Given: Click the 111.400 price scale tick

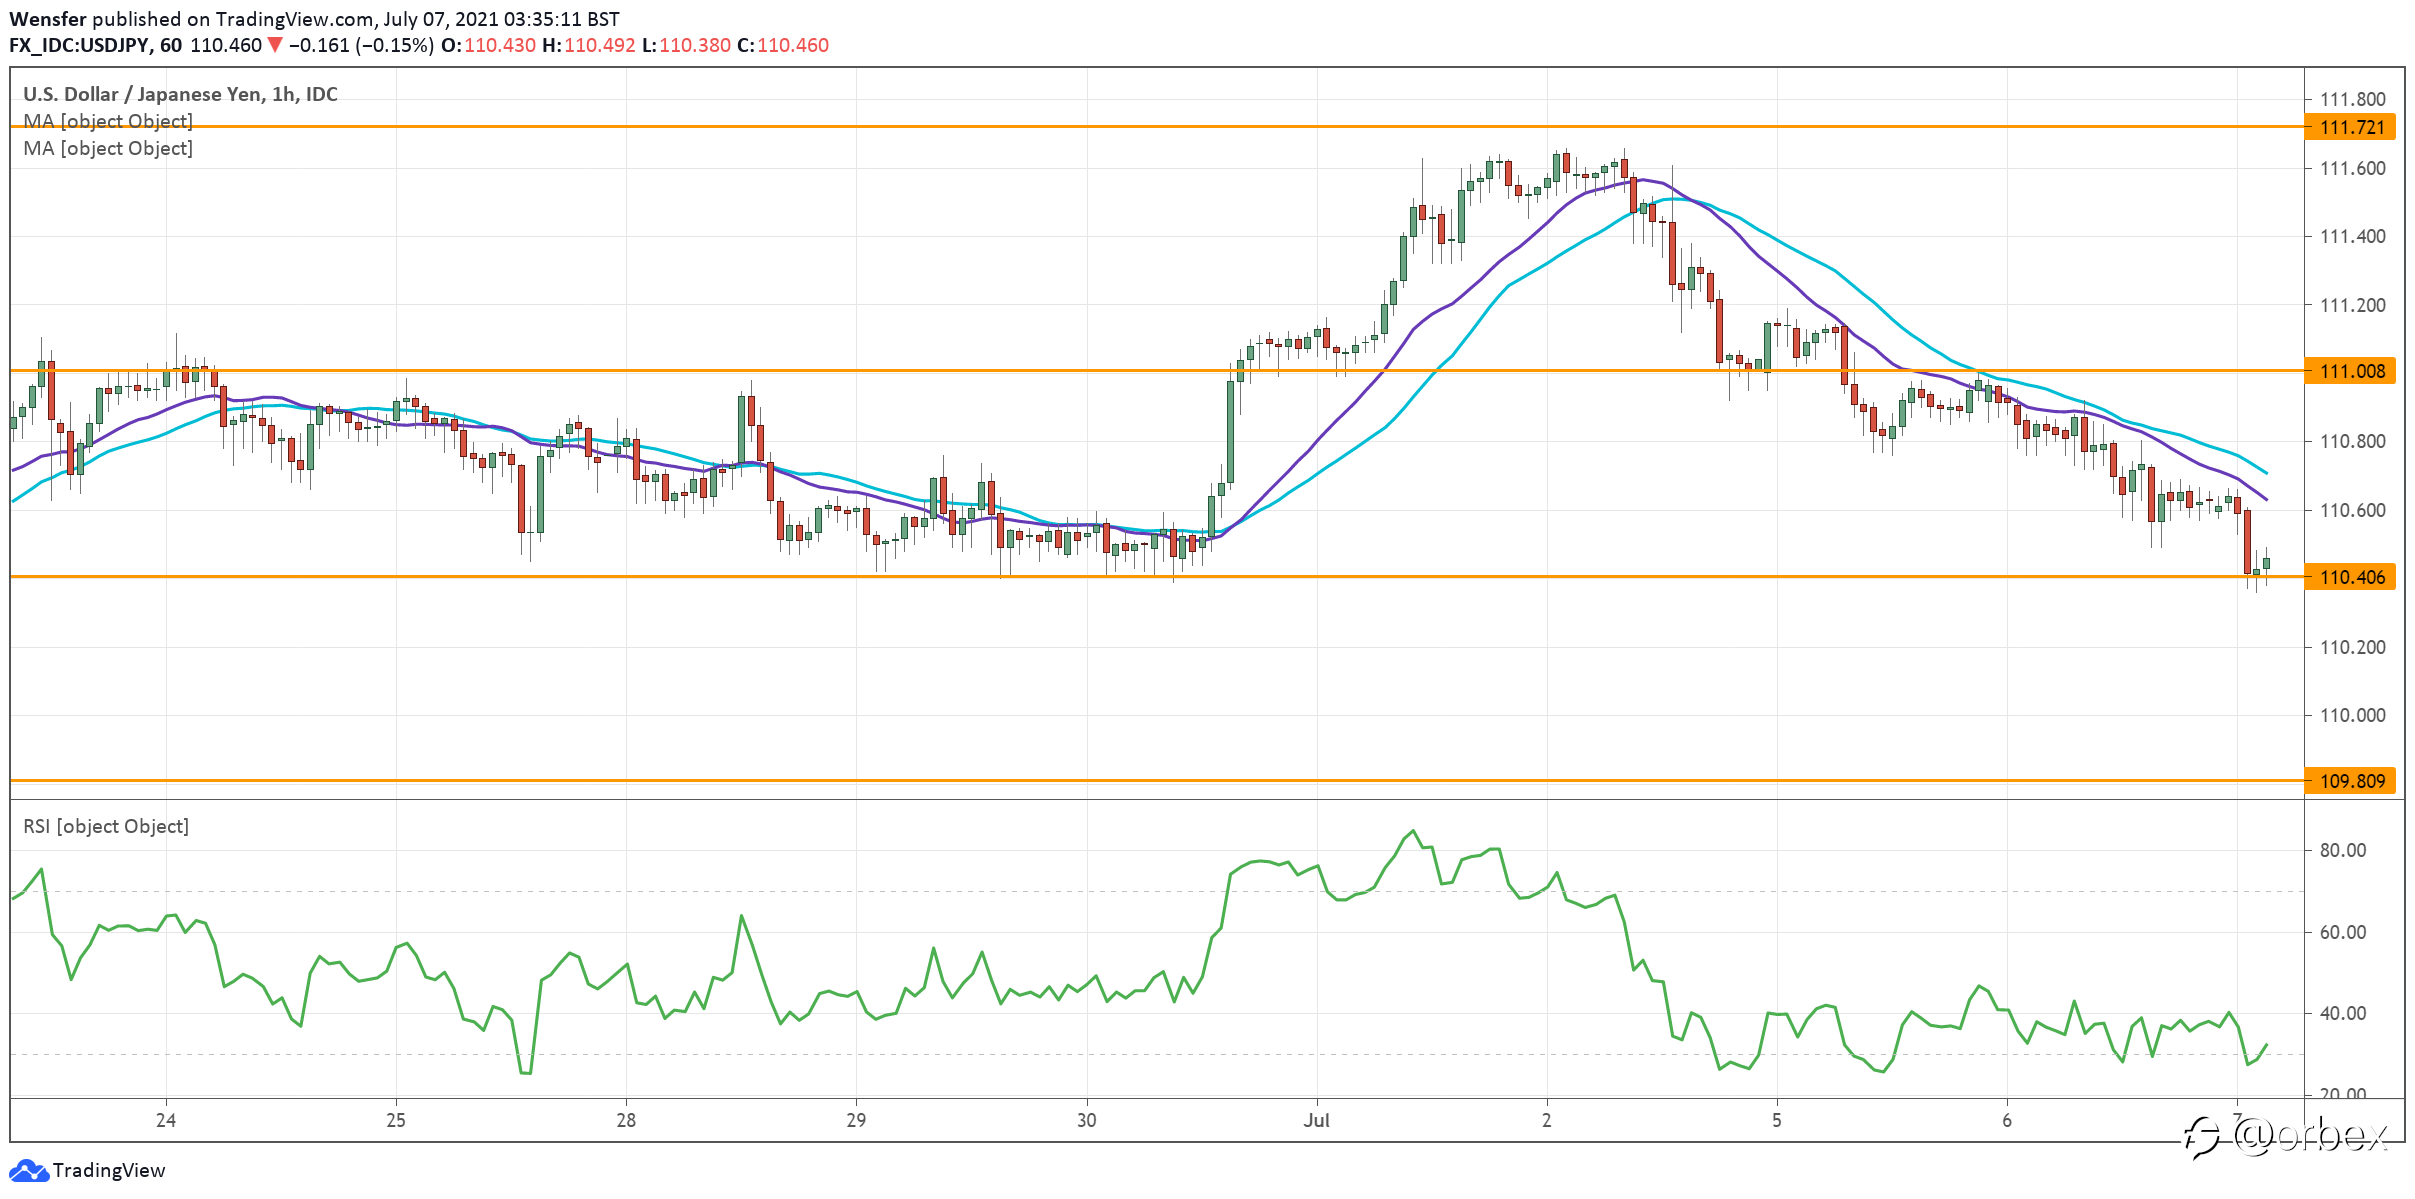Looking at the screenshot, I should pos(2352,236).
